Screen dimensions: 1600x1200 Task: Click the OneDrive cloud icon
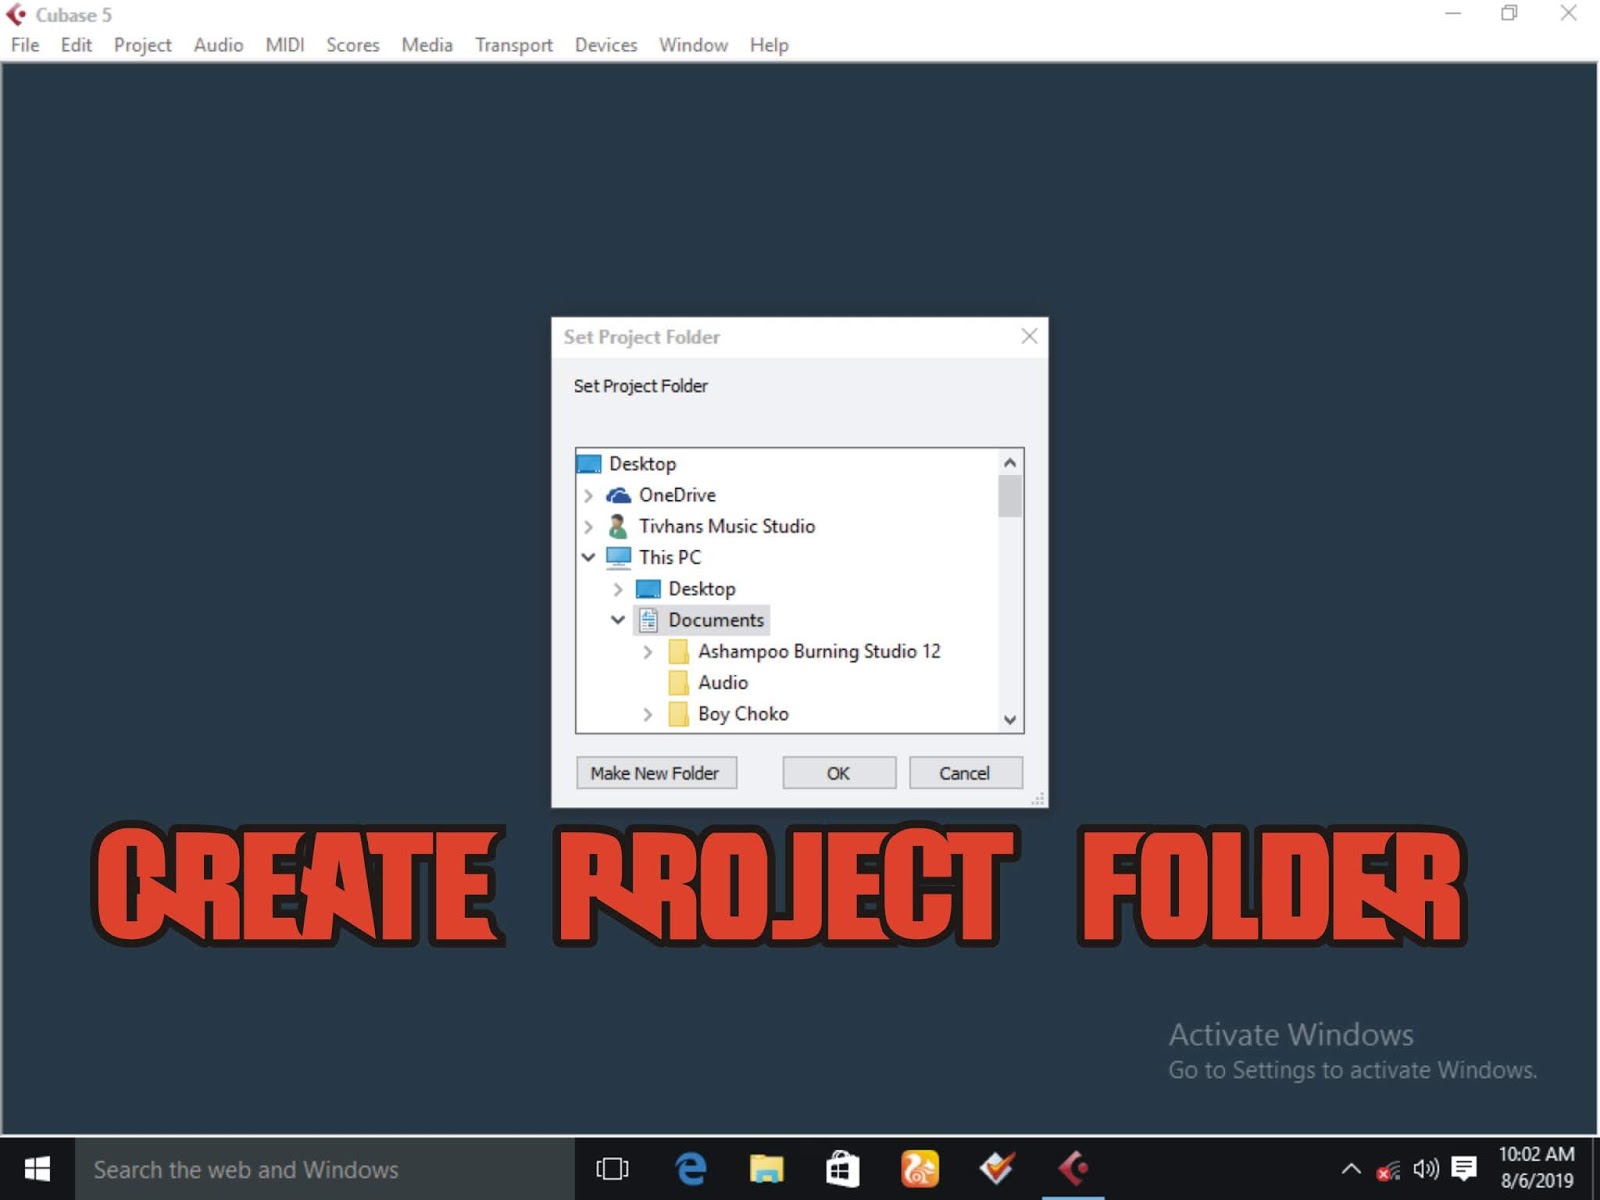619,495
